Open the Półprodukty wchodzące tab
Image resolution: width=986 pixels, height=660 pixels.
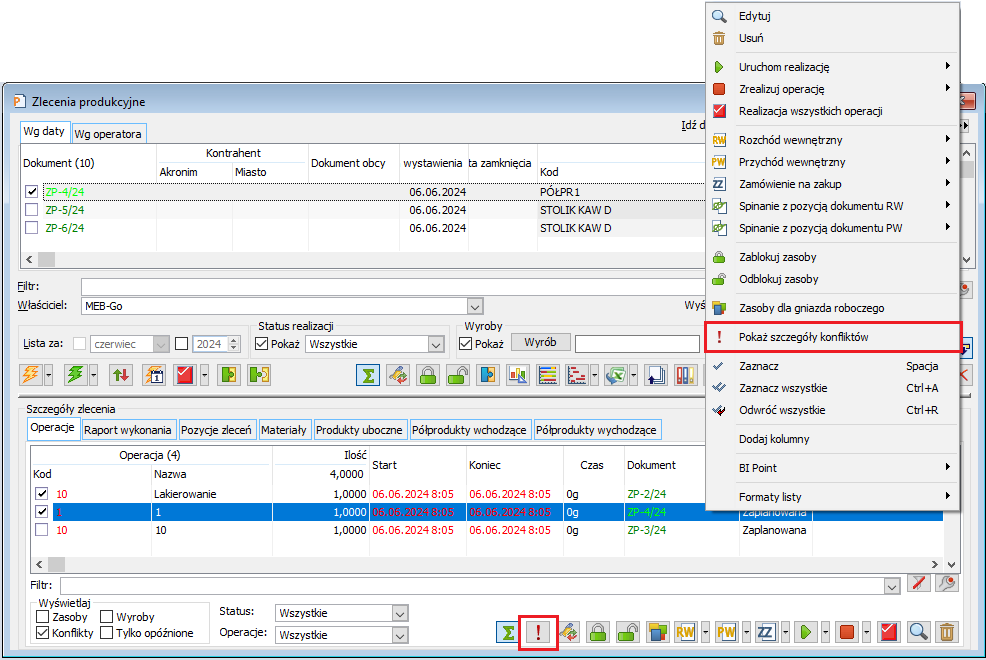click(x=469, y=430)
